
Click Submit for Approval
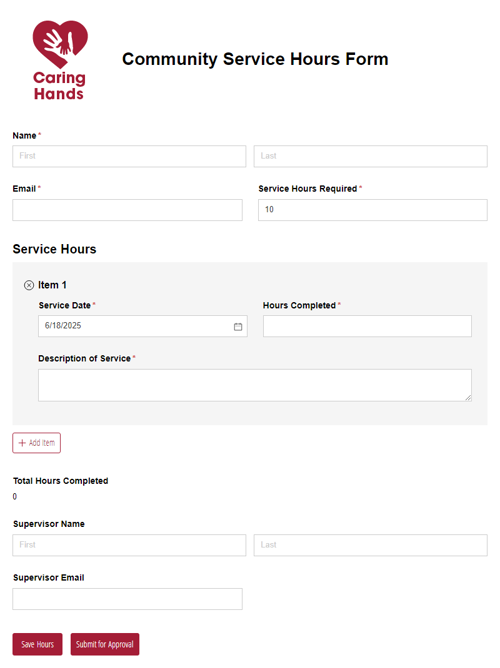click(105, 644)
